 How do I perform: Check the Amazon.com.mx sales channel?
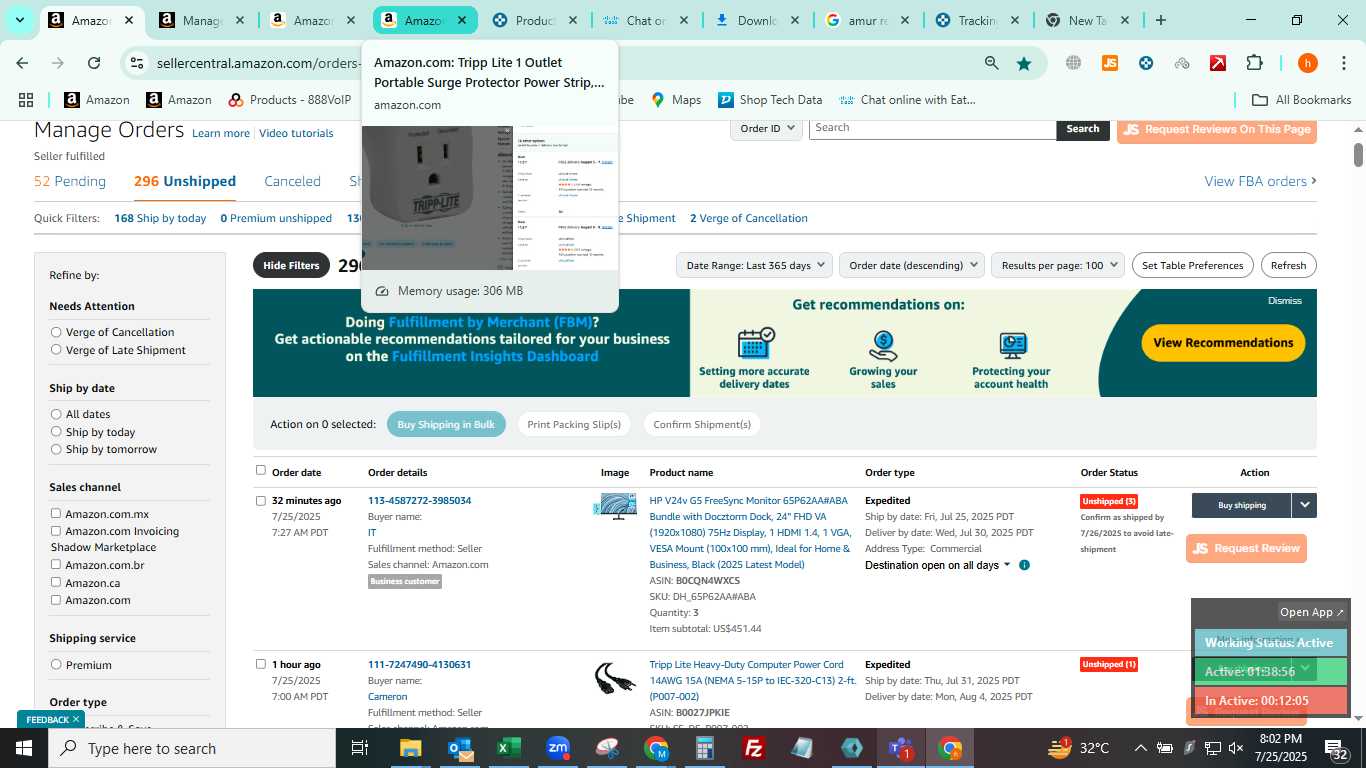[x=56, y=514]
